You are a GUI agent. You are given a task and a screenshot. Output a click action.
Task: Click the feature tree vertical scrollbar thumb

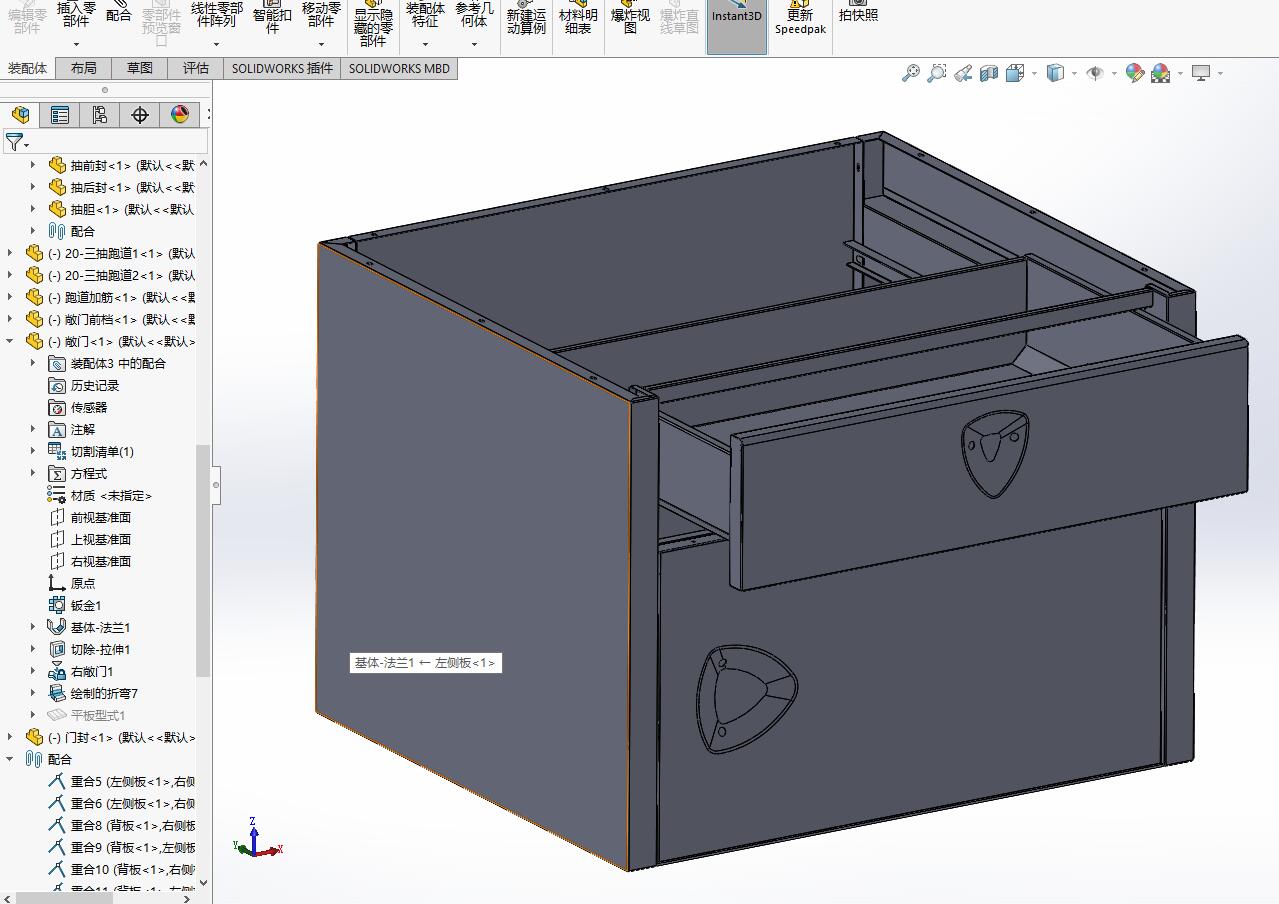[203, 560]
